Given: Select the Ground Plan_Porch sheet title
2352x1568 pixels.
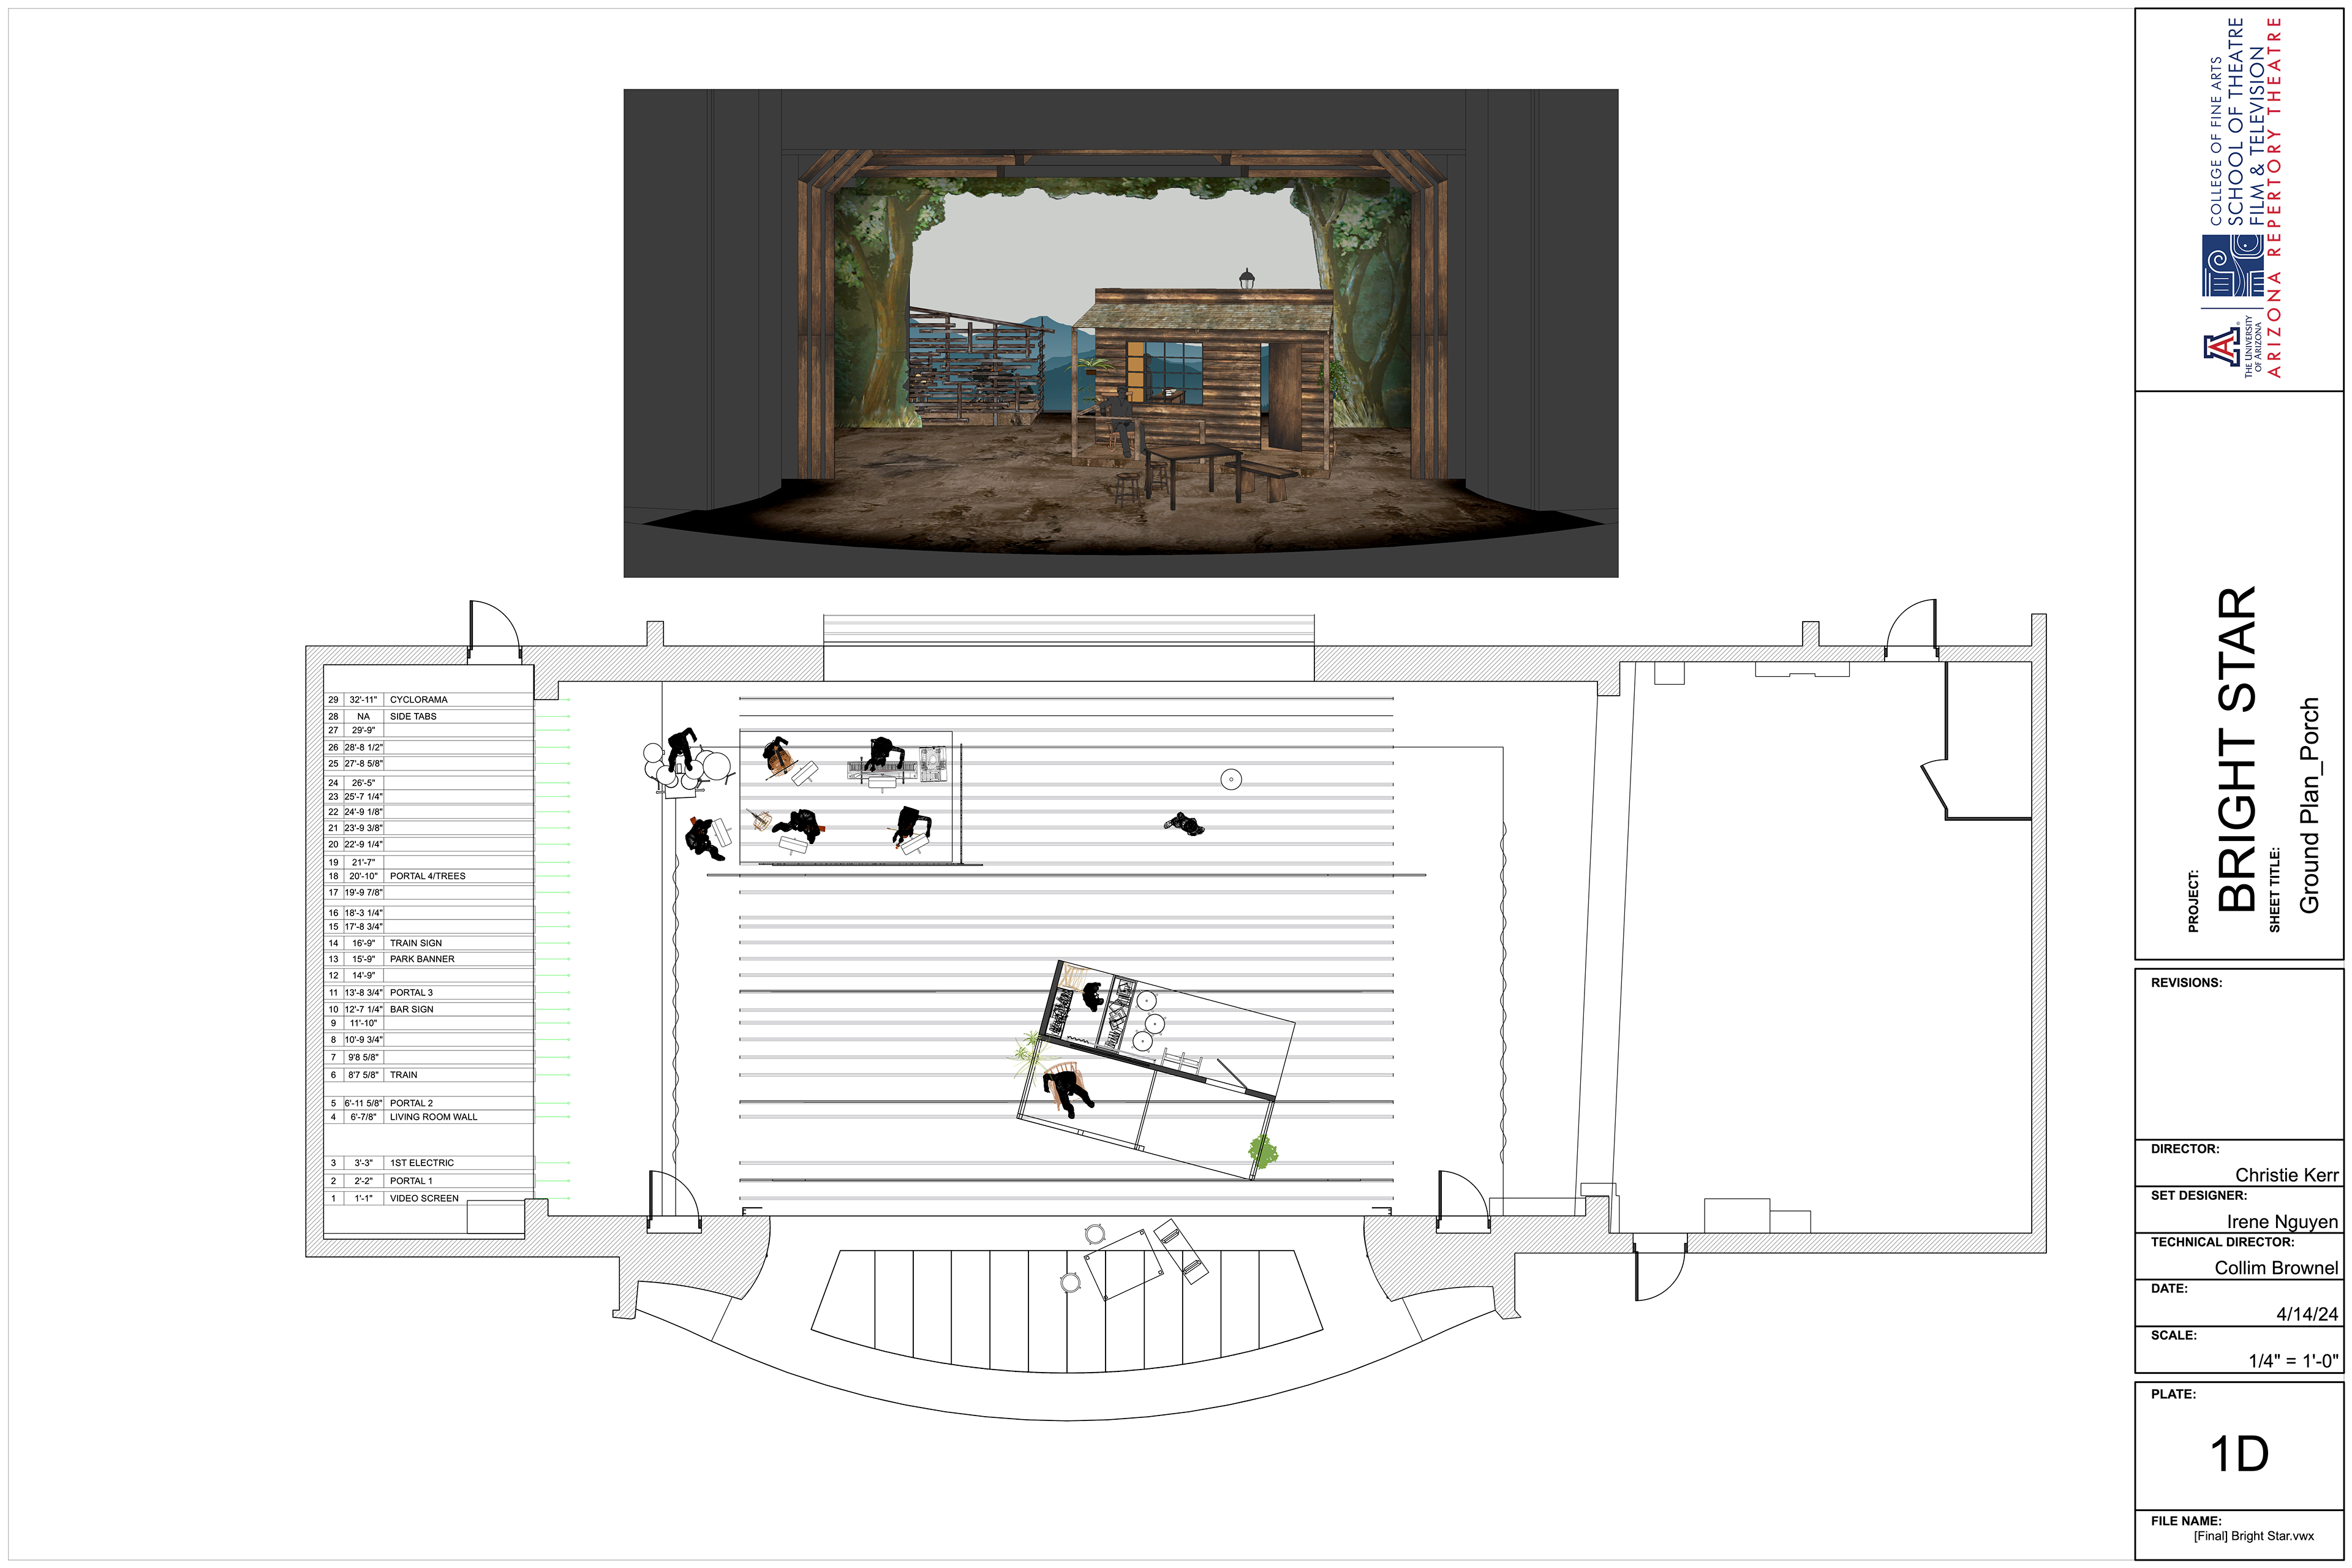Looking at the screenshot, I should pyautogui.click(x=2309, y=805).
